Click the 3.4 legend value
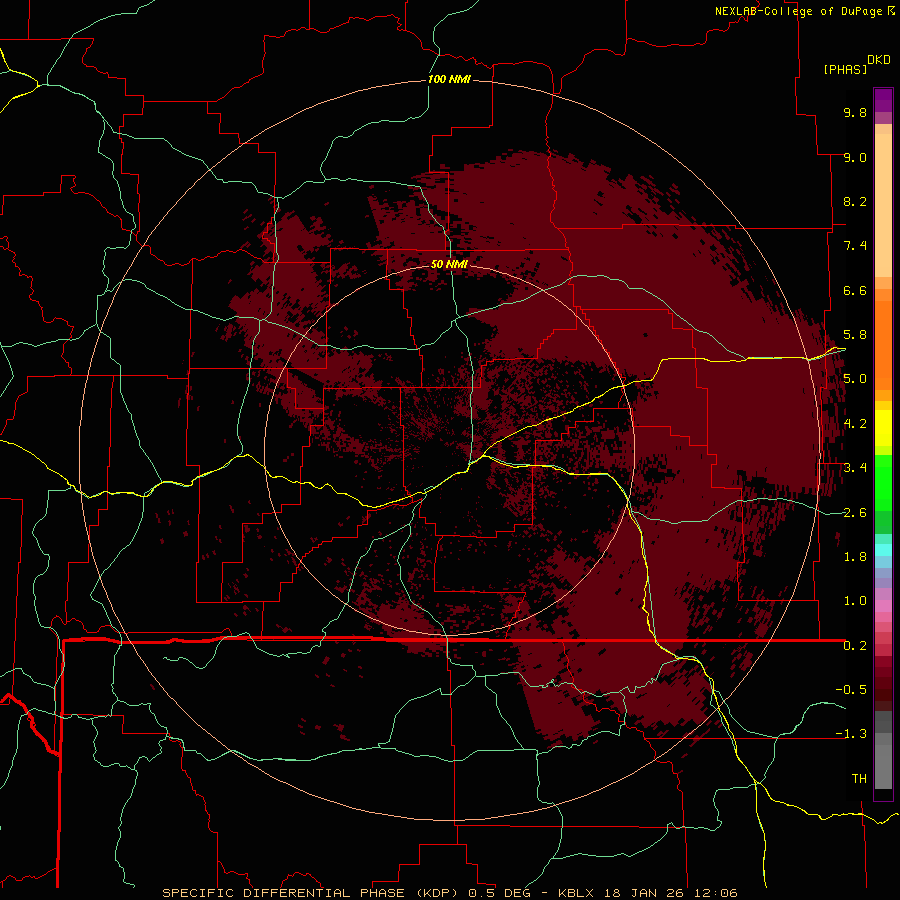Screen dimensions: 900x900 (855, 468)
